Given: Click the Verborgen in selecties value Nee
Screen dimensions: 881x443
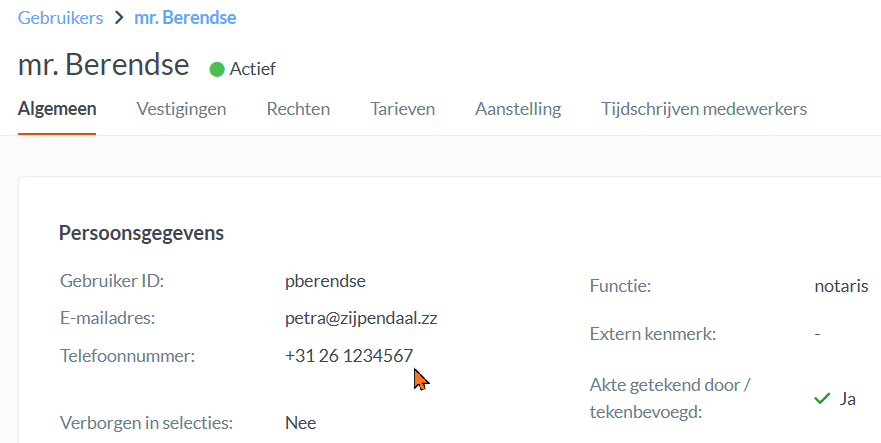Looking at the screenshot, I should tap(300, 422).
